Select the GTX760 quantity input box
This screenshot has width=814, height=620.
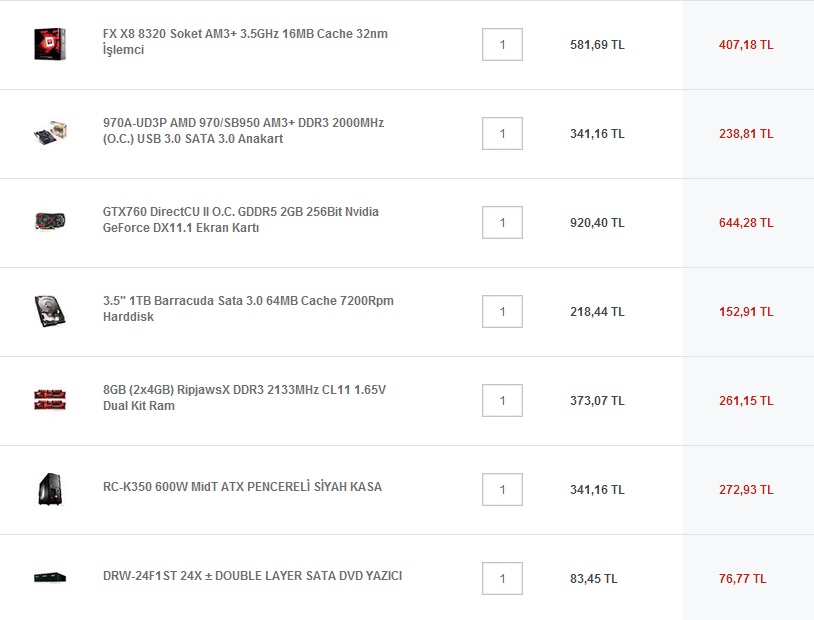(x=502, y=223)
